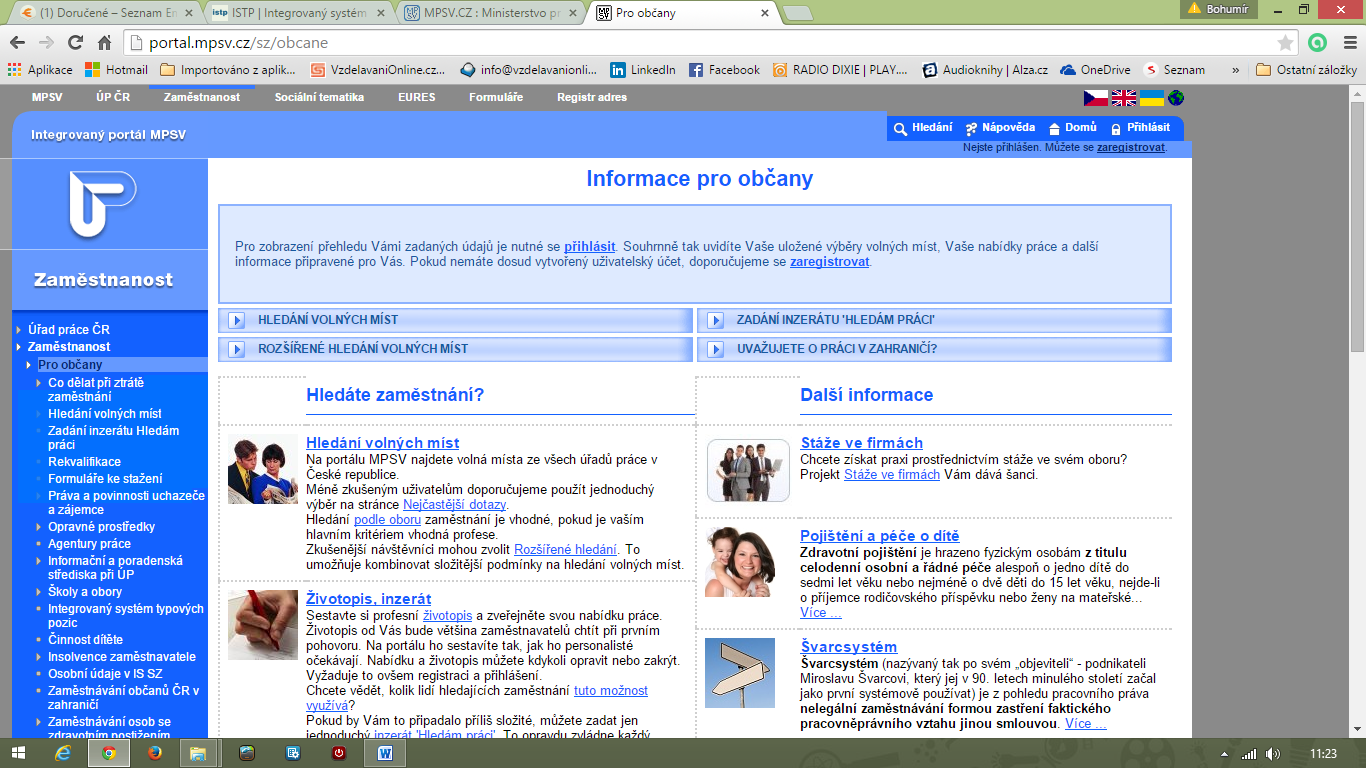Open Registr adres top menu item

592,97
